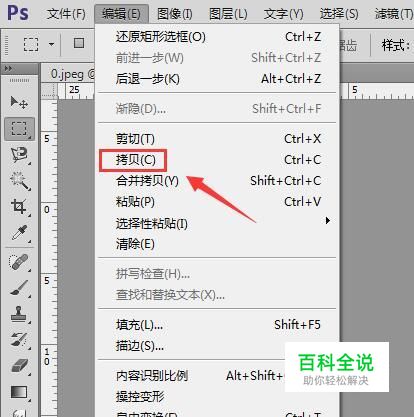414x417 pixels.
Task: Choose 填充(L)... menu item
Action: pyautogui.click(x=218, y=325)
